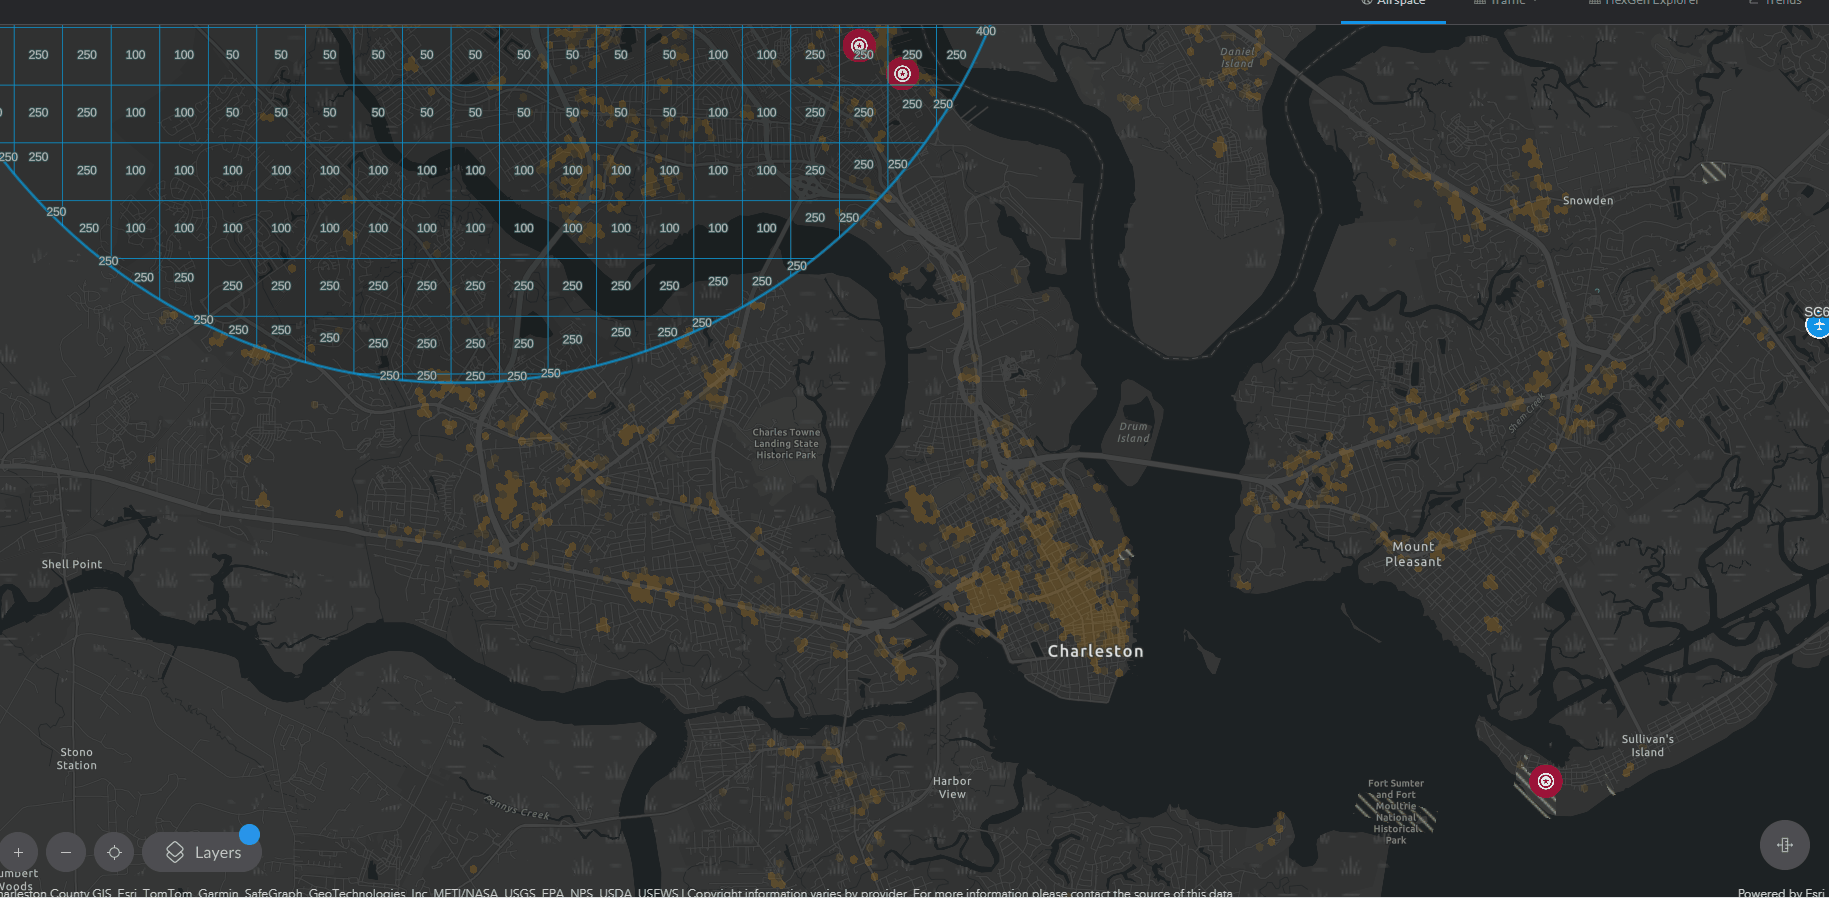The height and width of the screenshot is (898, 1829).
Task: Zoom in with the plus button
Action: click(x=18, y=852)
